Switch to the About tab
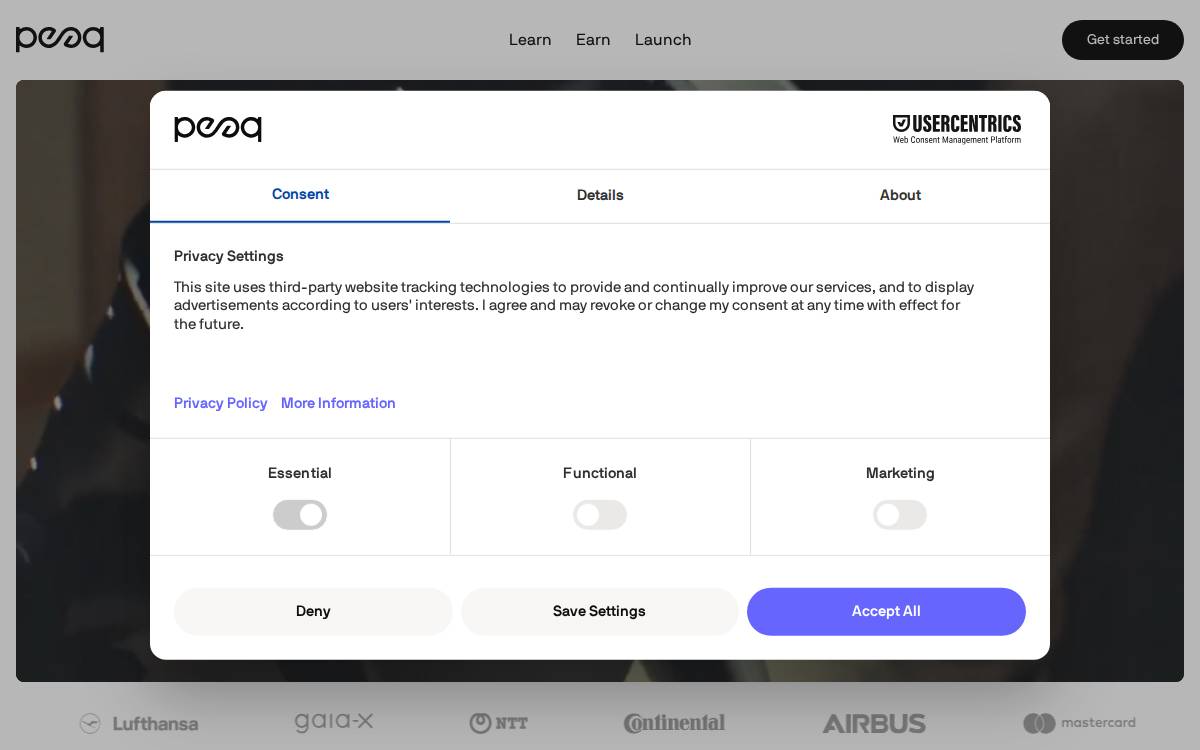The image size is (1200, 750). (x=900, y=195)
